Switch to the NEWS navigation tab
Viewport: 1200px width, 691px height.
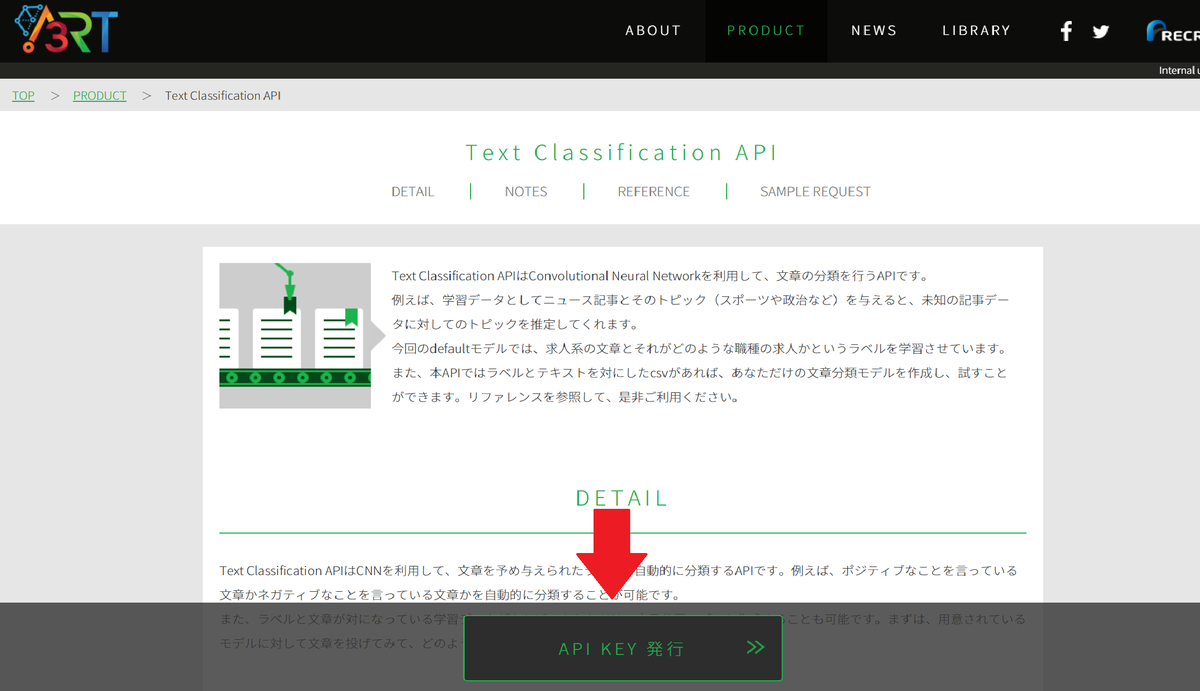pyautogui.click(x=874, y=30)
